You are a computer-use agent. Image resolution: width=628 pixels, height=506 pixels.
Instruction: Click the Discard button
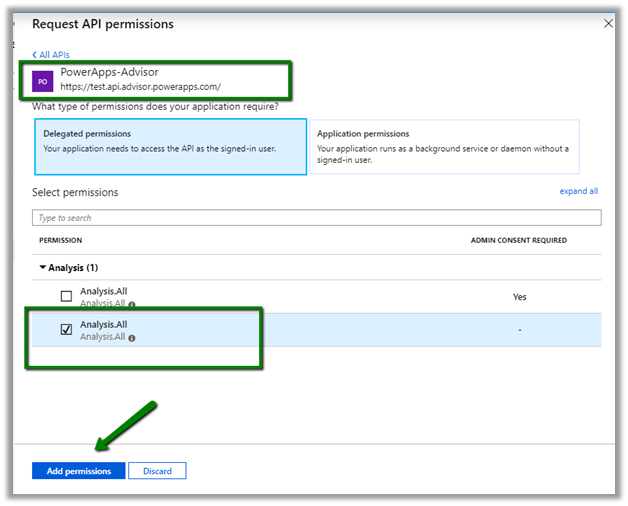[157, 471]
